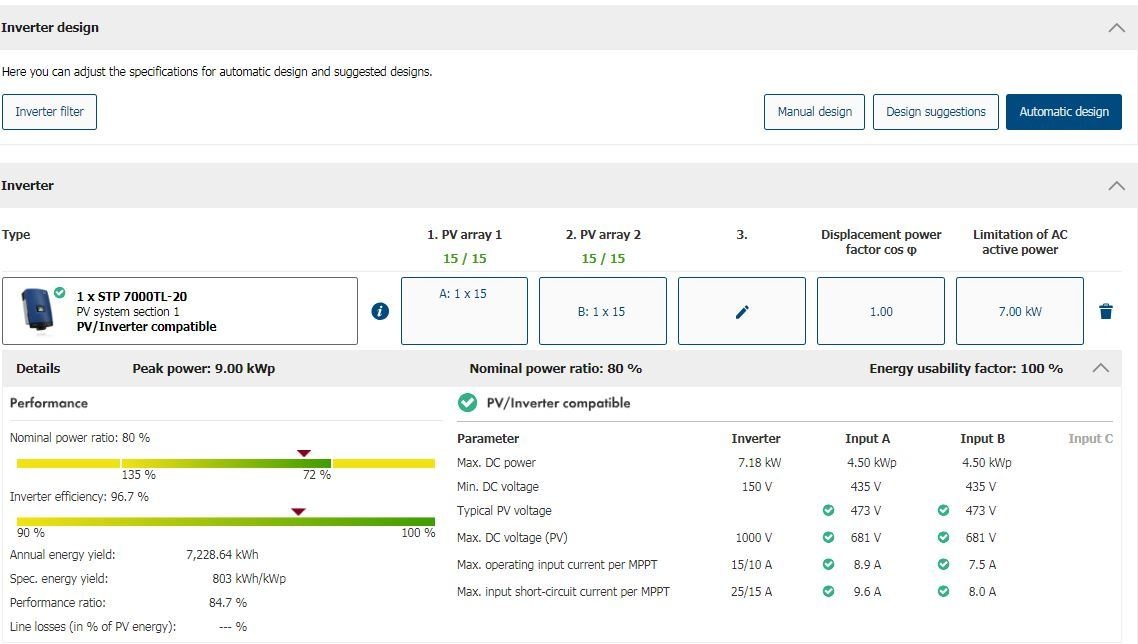The image size is (1138, 644).
Task: Switch to Manual design
Action: click(814, 112)
